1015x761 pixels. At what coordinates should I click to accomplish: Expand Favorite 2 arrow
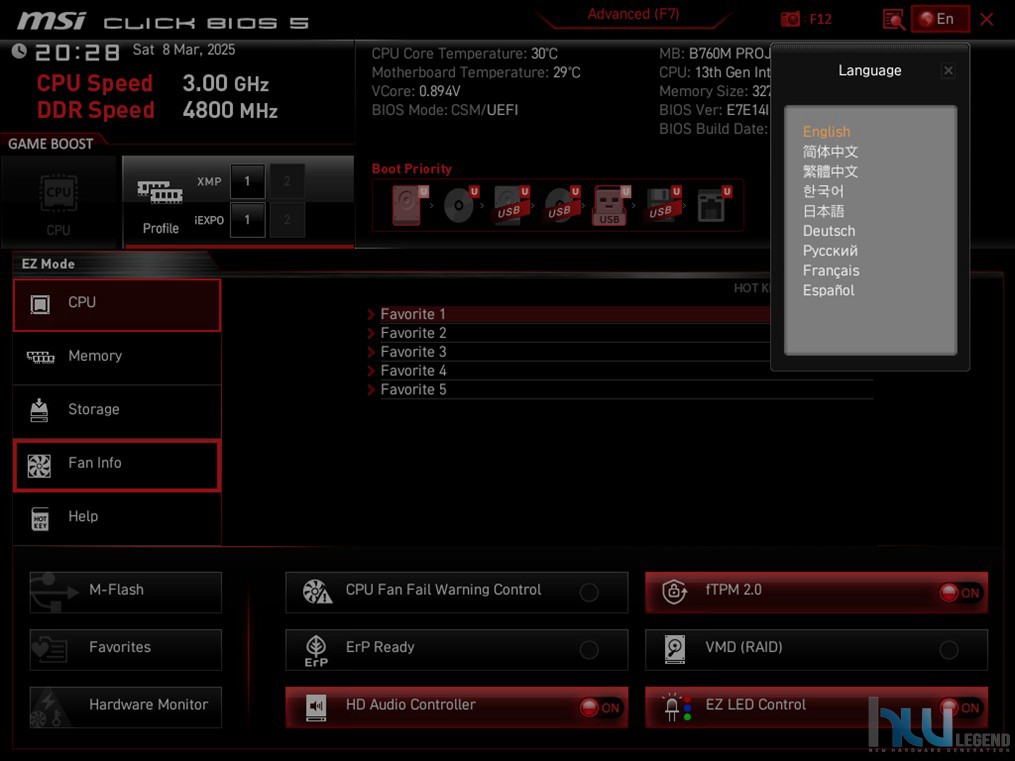(x=371, y=333)
